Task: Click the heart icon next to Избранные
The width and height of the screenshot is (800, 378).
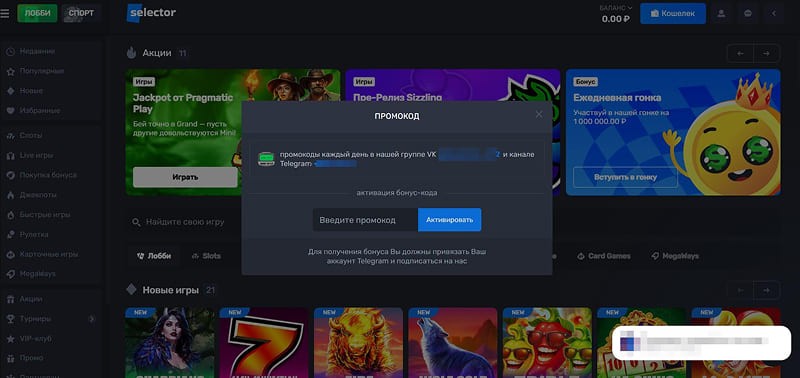Action: click(10, 111)
